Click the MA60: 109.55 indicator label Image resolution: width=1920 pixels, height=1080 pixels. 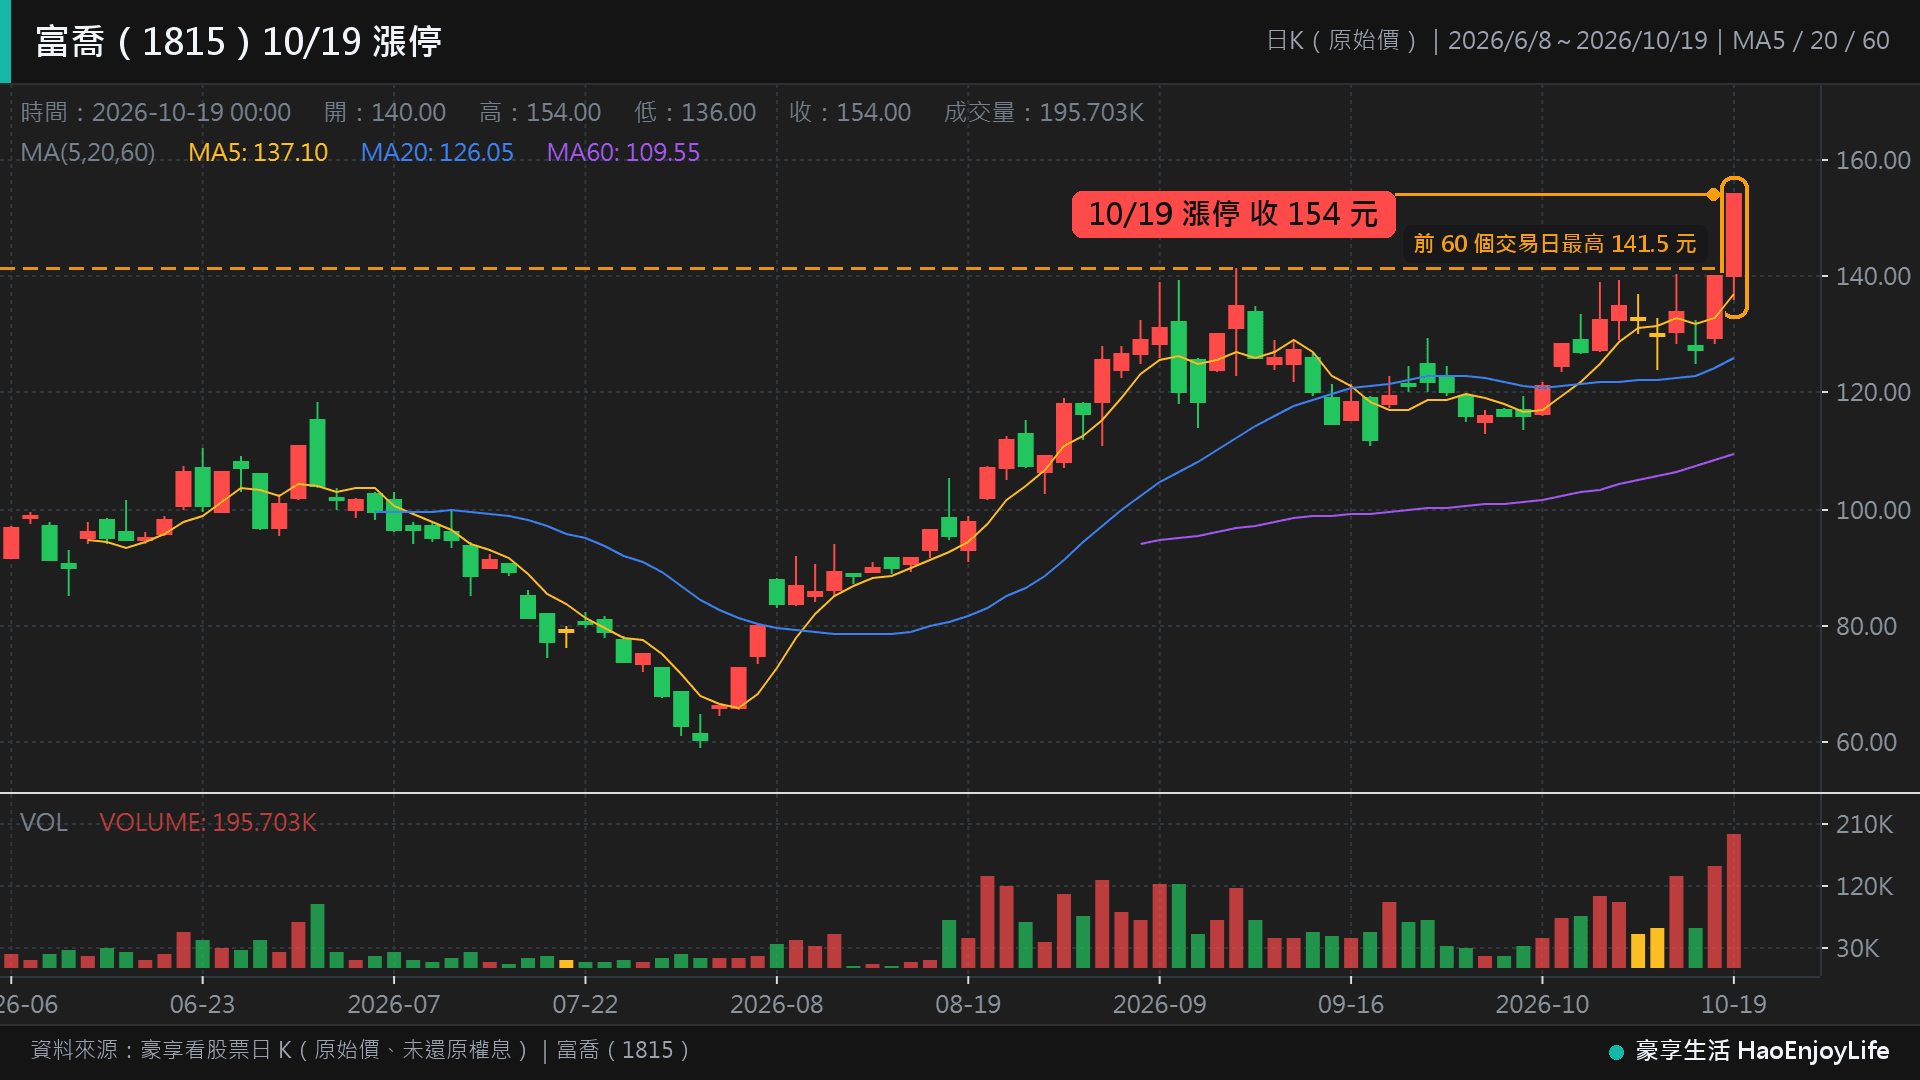(x=623, y=152)
